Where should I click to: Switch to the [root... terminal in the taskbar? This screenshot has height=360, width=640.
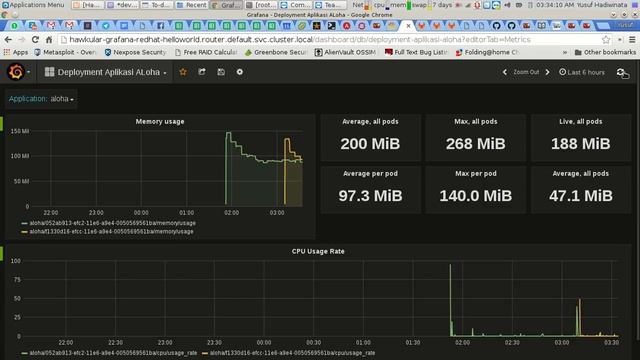[261, 5]
